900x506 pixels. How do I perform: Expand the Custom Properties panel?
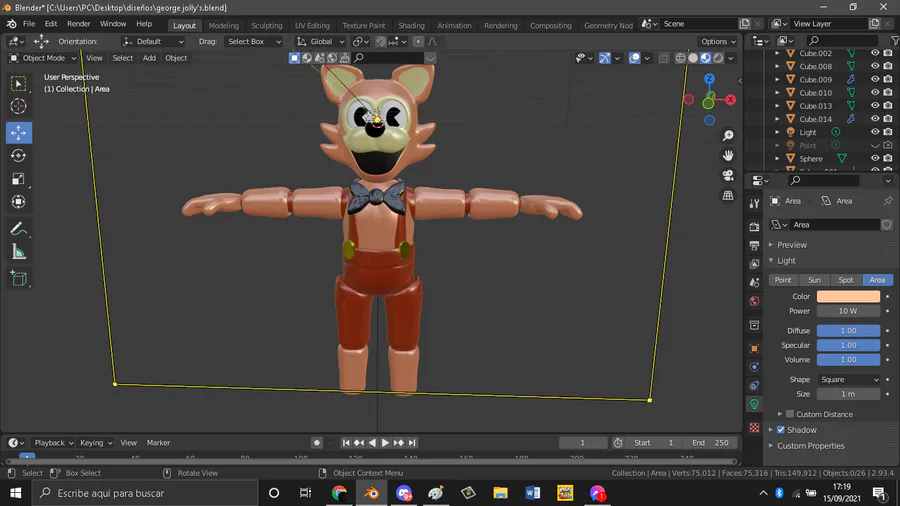(x=810, y=446)
